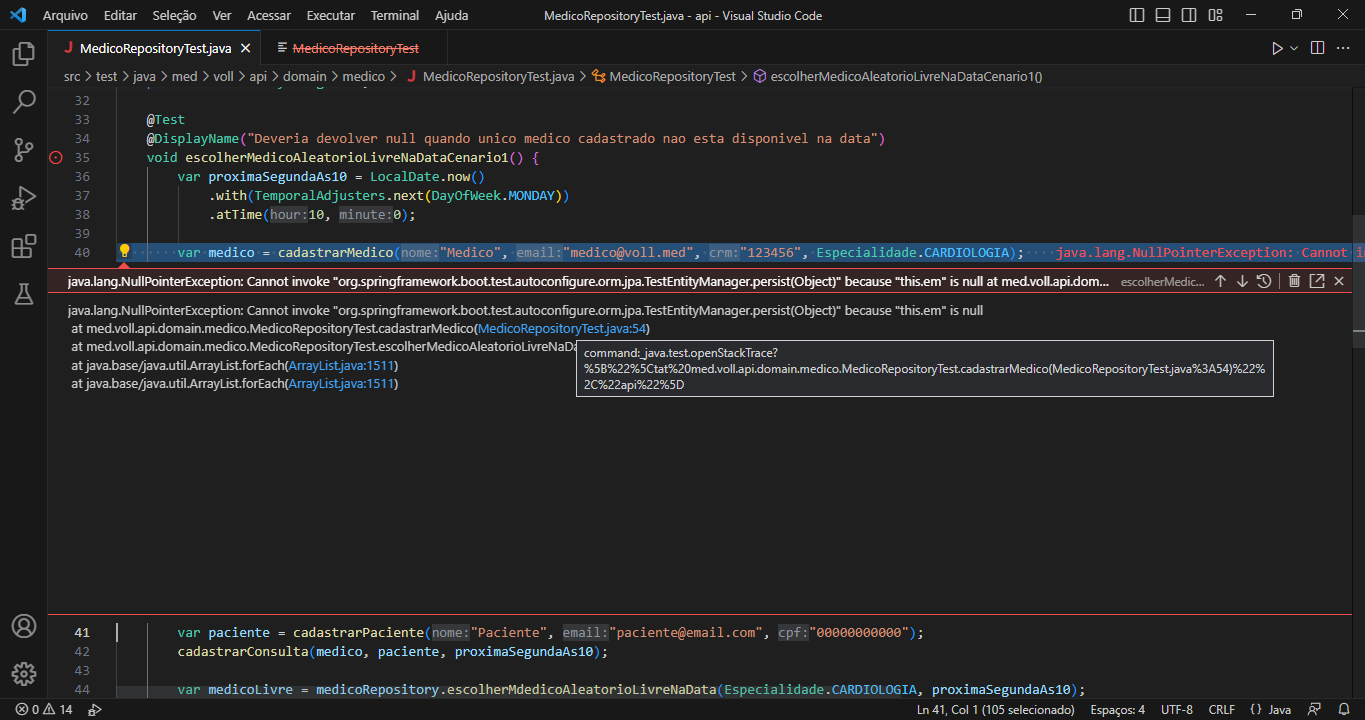Screen dimensions: 1365x720
Task: Open breadcrumb dropdown for 'medico' folder
Action: point(364,76)
